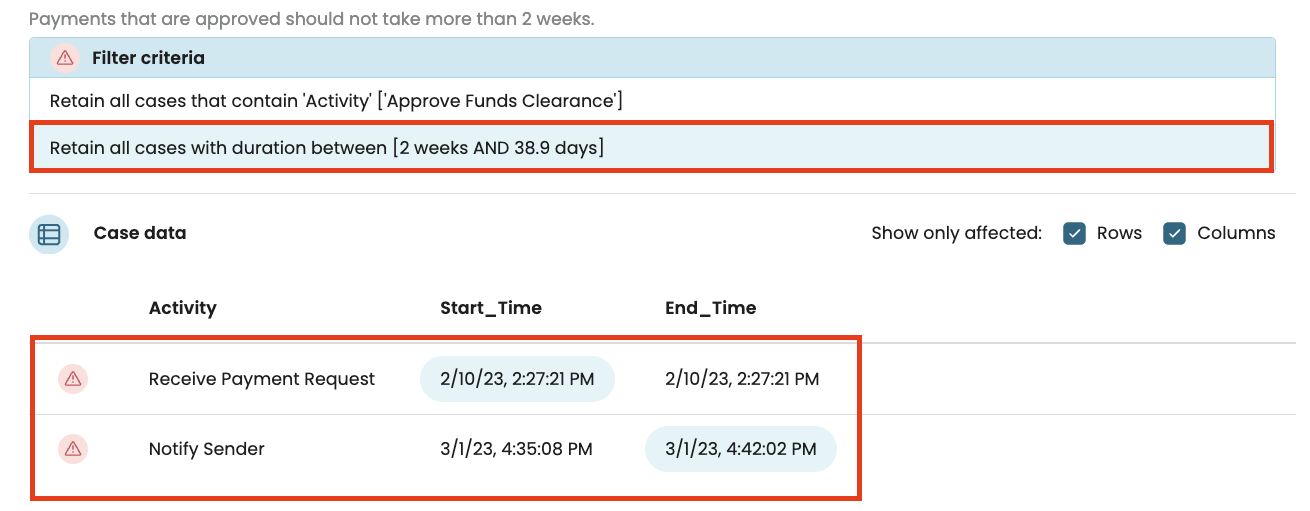This screenshot has height=511, width=1310.
Task: Click warning icon beside Notify Sender
Action: pos(72,449)
